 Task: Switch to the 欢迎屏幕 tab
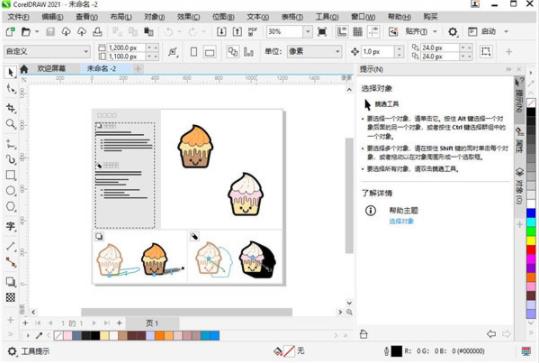click(x=52, y=68)
